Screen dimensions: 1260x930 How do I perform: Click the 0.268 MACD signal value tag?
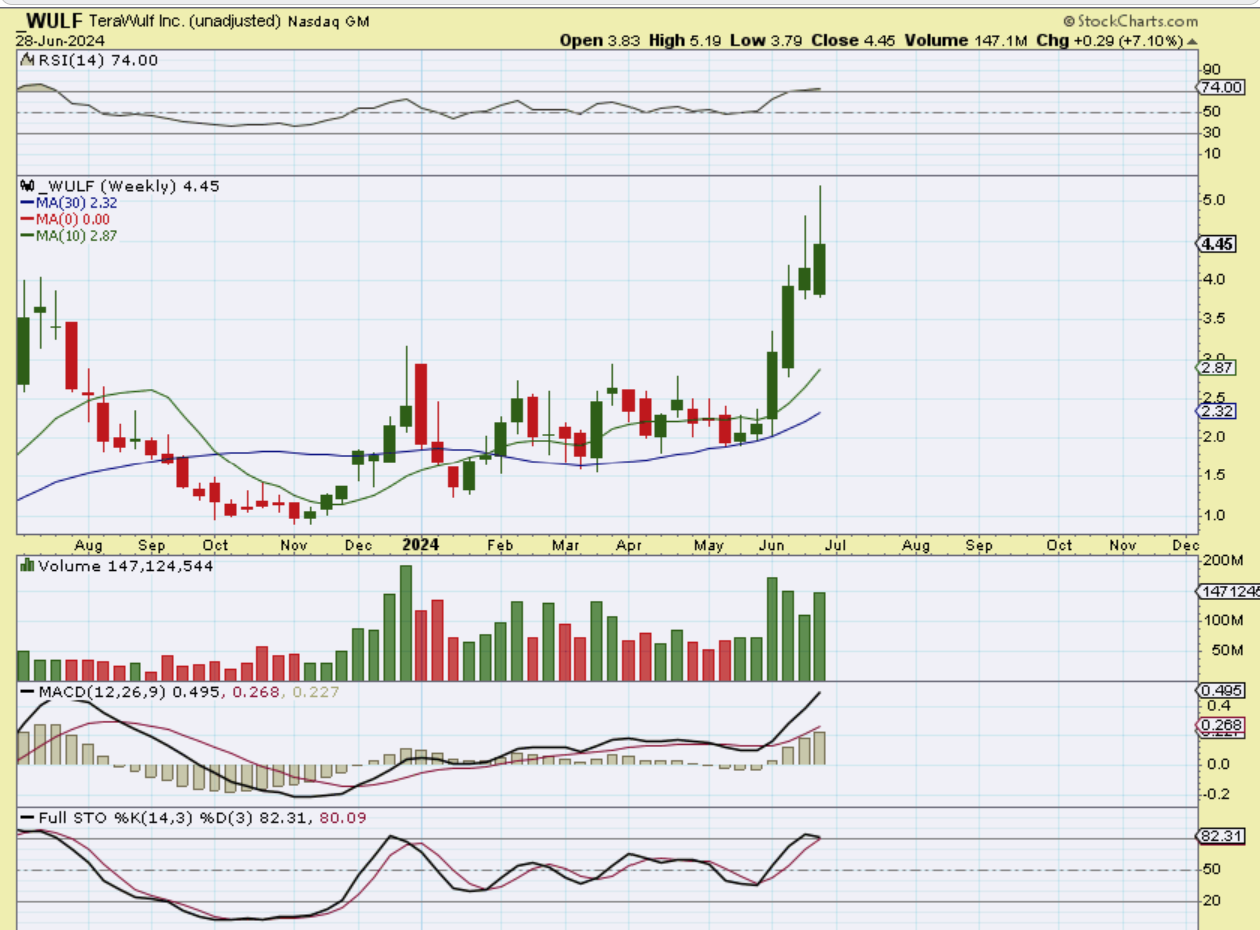1222,725
